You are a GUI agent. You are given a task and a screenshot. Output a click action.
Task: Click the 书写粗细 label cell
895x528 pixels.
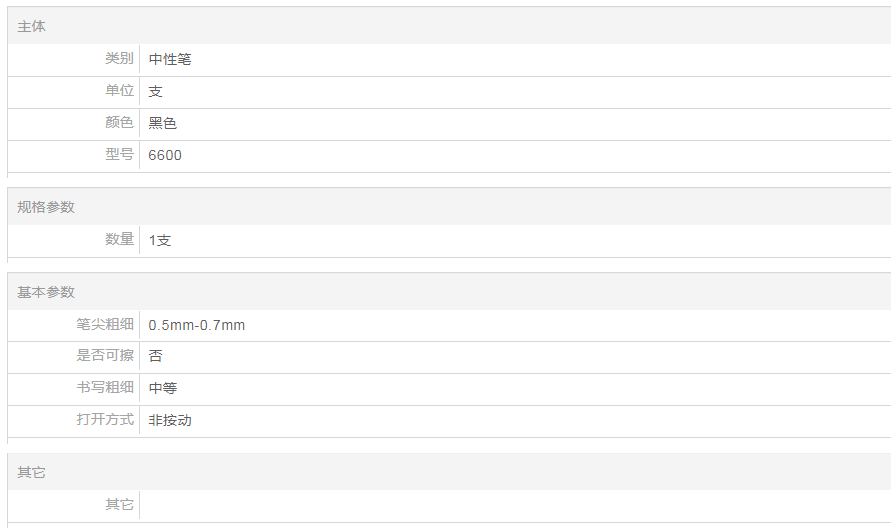click(x=105, y=387)
